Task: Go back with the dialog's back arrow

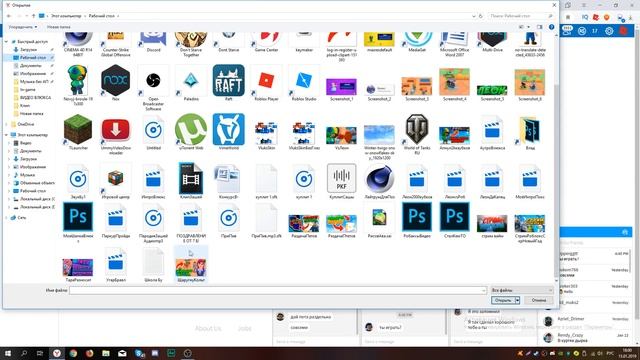Action: click(x=9, y=16)
